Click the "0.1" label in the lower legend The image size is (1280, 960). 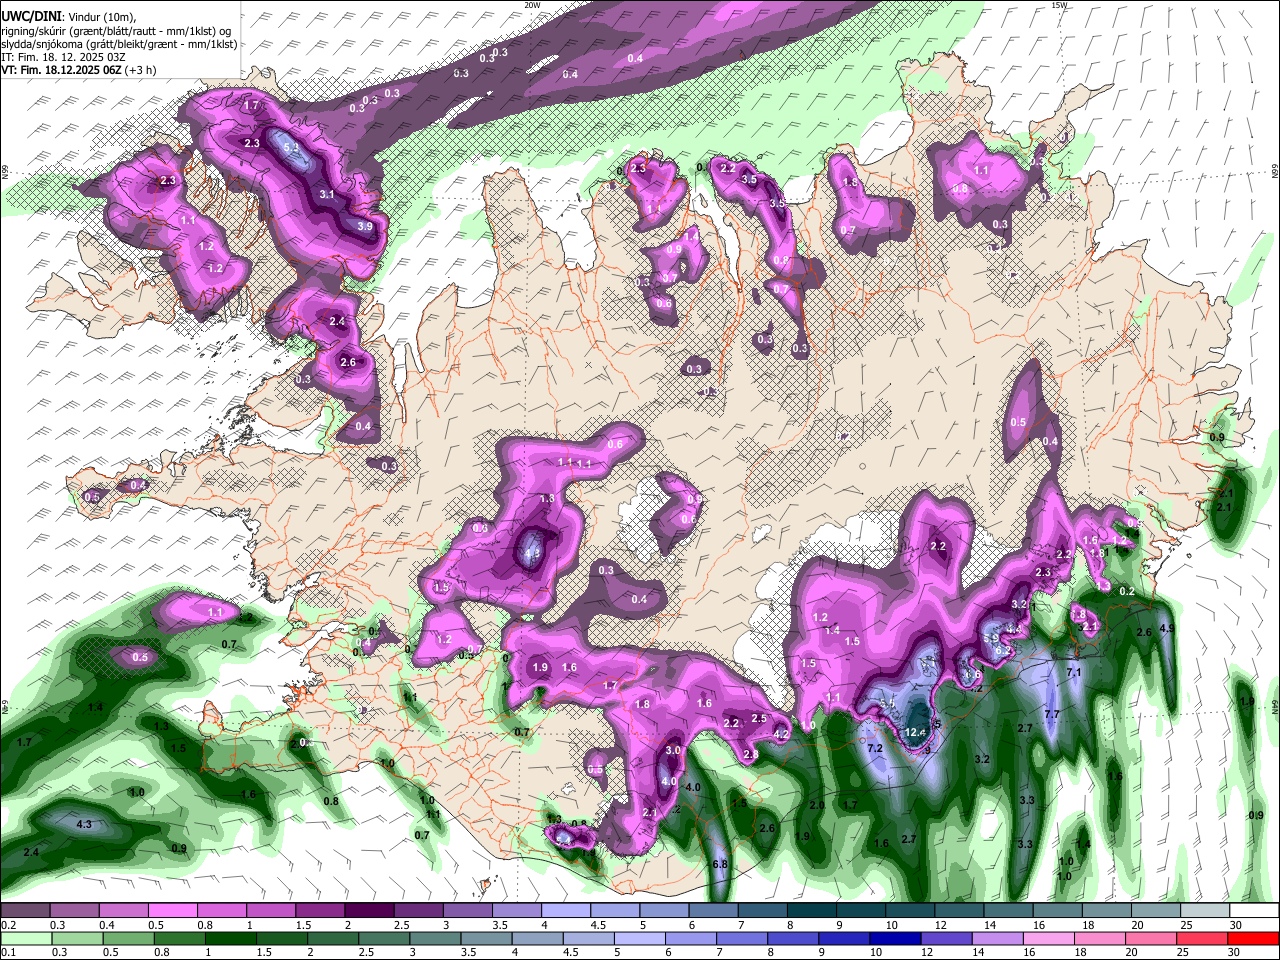8,952
